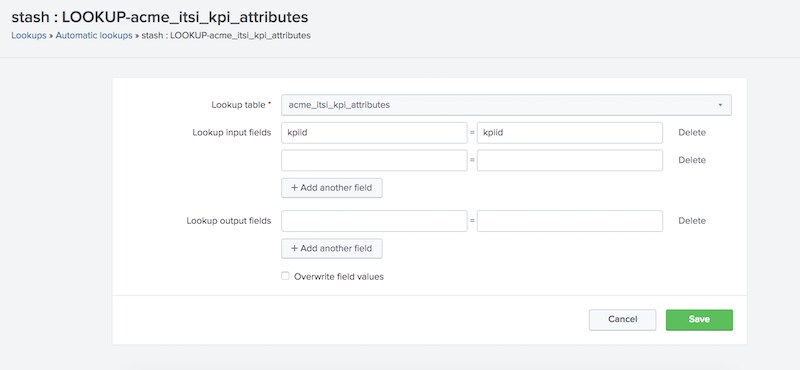
Task: Click the page title stash : LOOKUP-acme_itsi_kpi_attributes
Action: [x=160, y=17]
